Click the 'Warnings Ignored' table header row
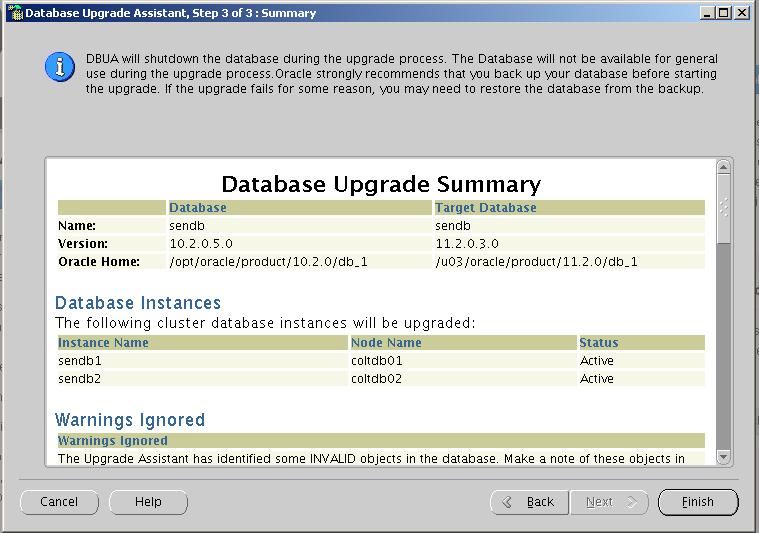This screenshot has height=533, width=759. (x=381, y=441)
